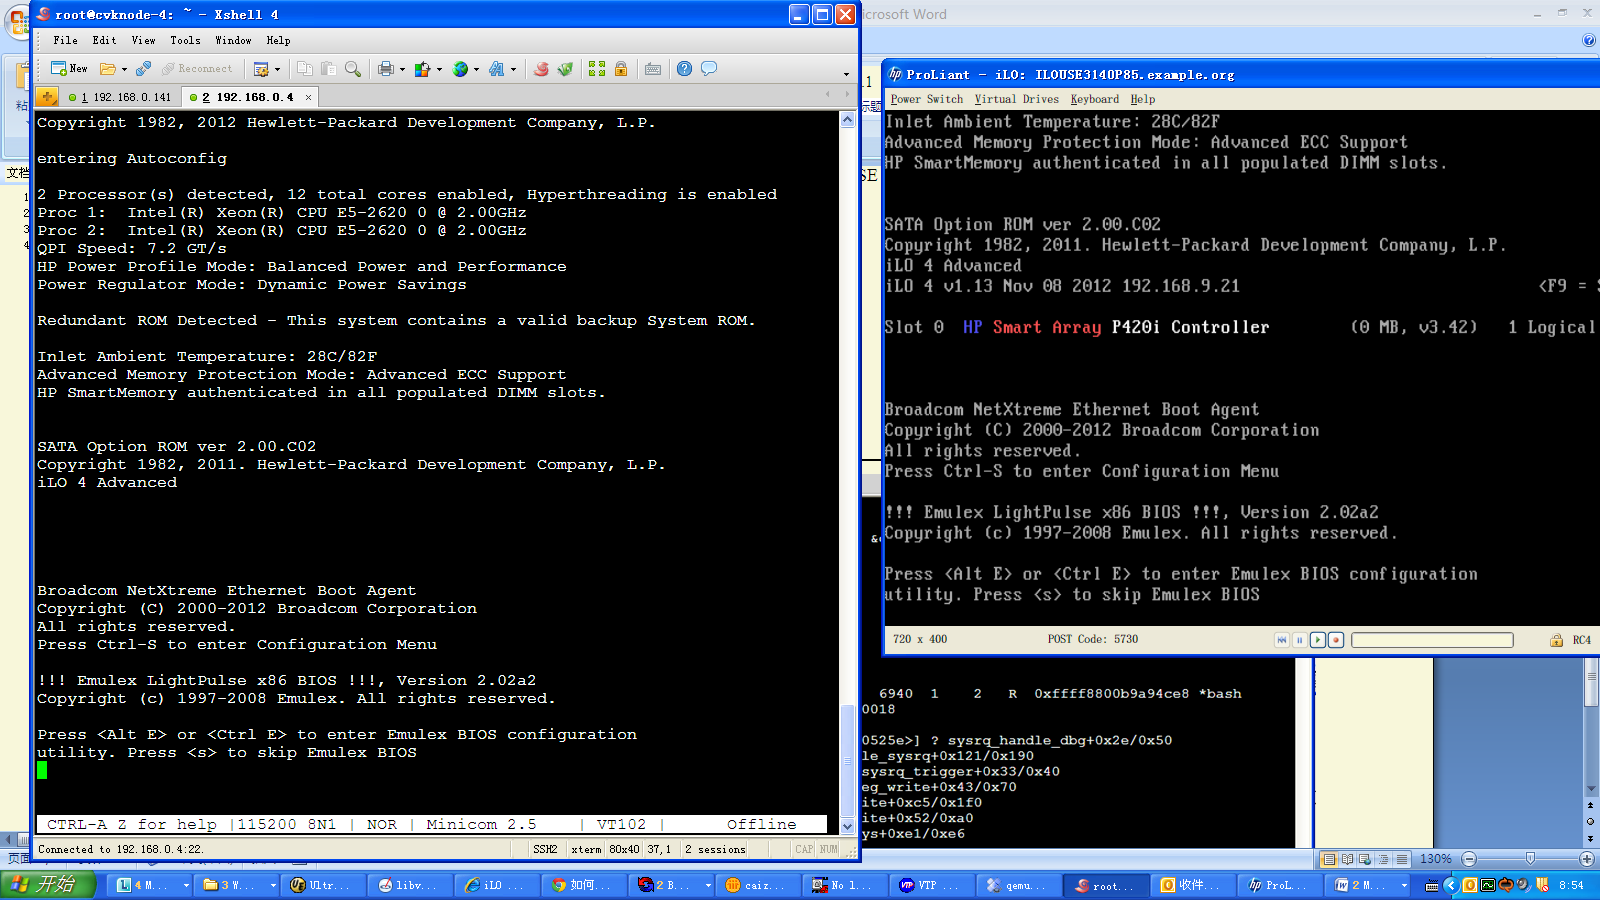This screenshot has width=1600, height=900.
Task: Select Outline view in Word status bar
Action: pyautogui.click(x=1383, y=859)
